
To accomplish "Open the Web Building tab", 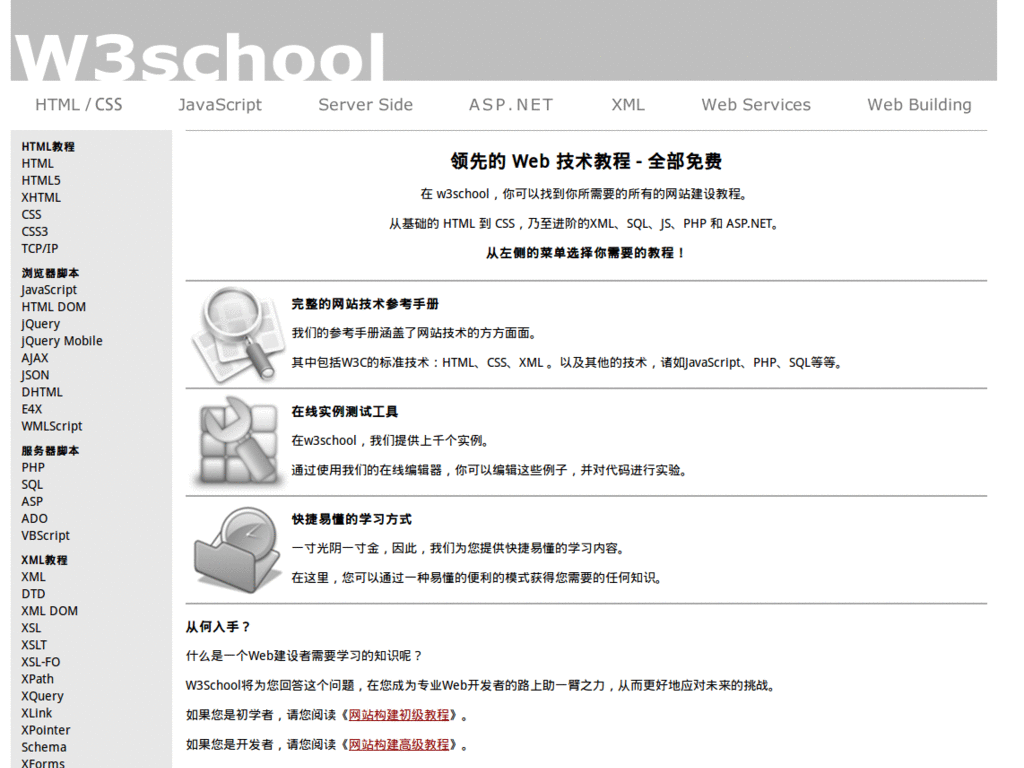I will tap(919, 104).
